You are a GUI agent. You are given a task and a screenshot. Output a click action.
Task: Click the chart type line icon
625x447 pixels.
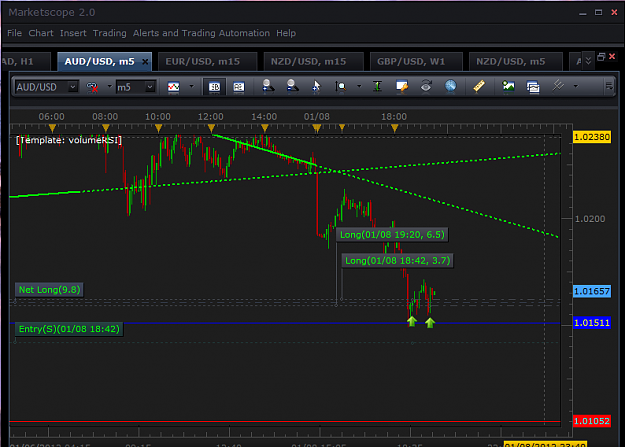tap(173, 87)
